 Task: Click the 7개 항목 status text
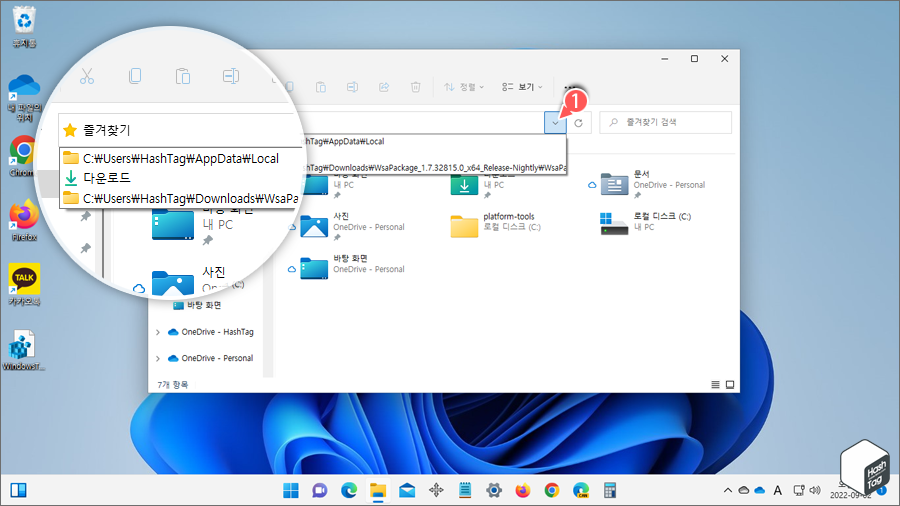coord(173,384)
